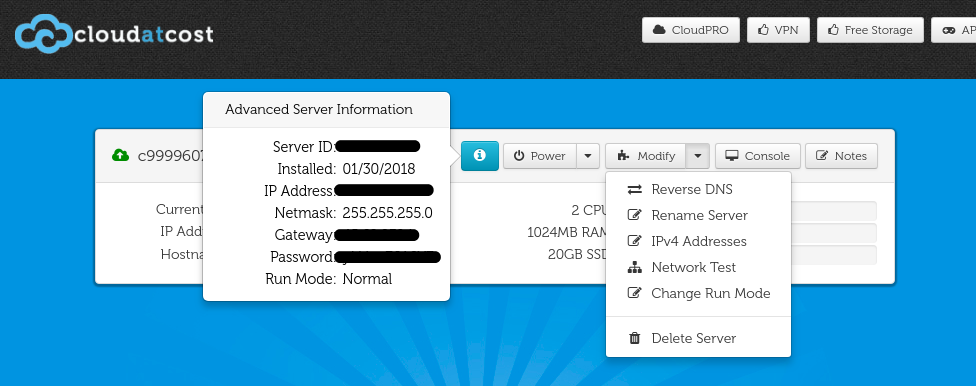Click the Advanced Server Information heading

[319, 110]
